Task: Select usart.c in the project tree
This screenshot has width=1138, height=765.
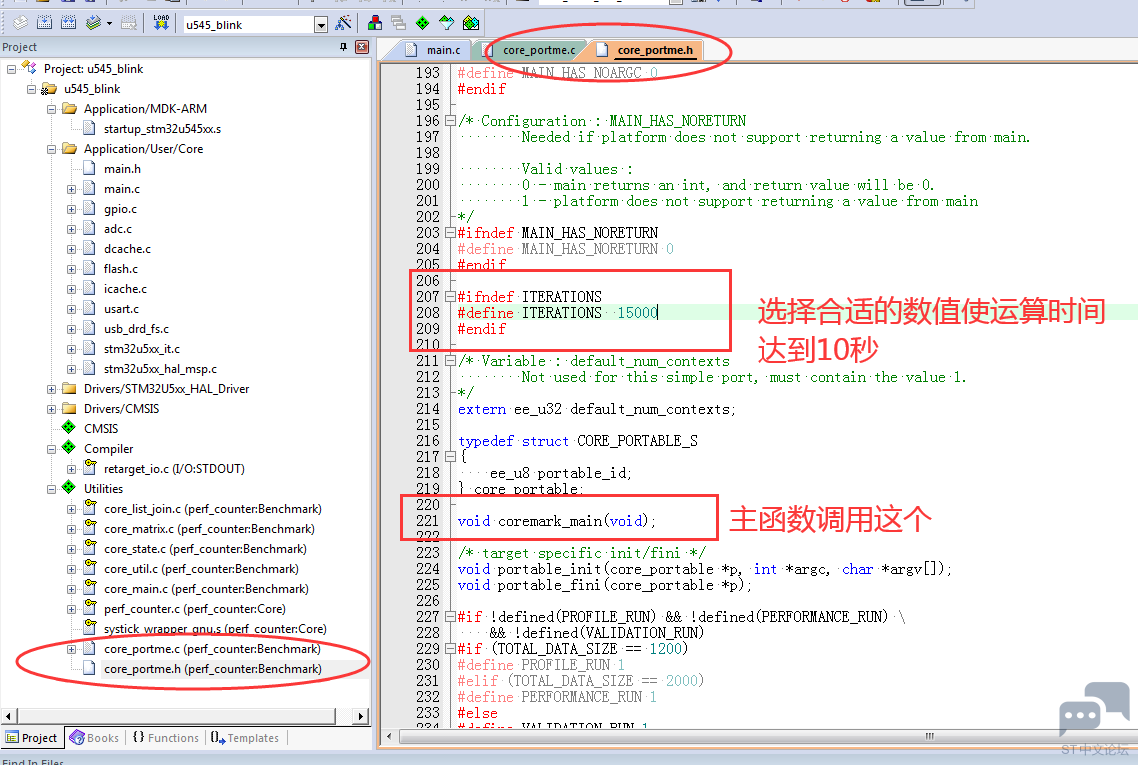Action: (121, 309)
